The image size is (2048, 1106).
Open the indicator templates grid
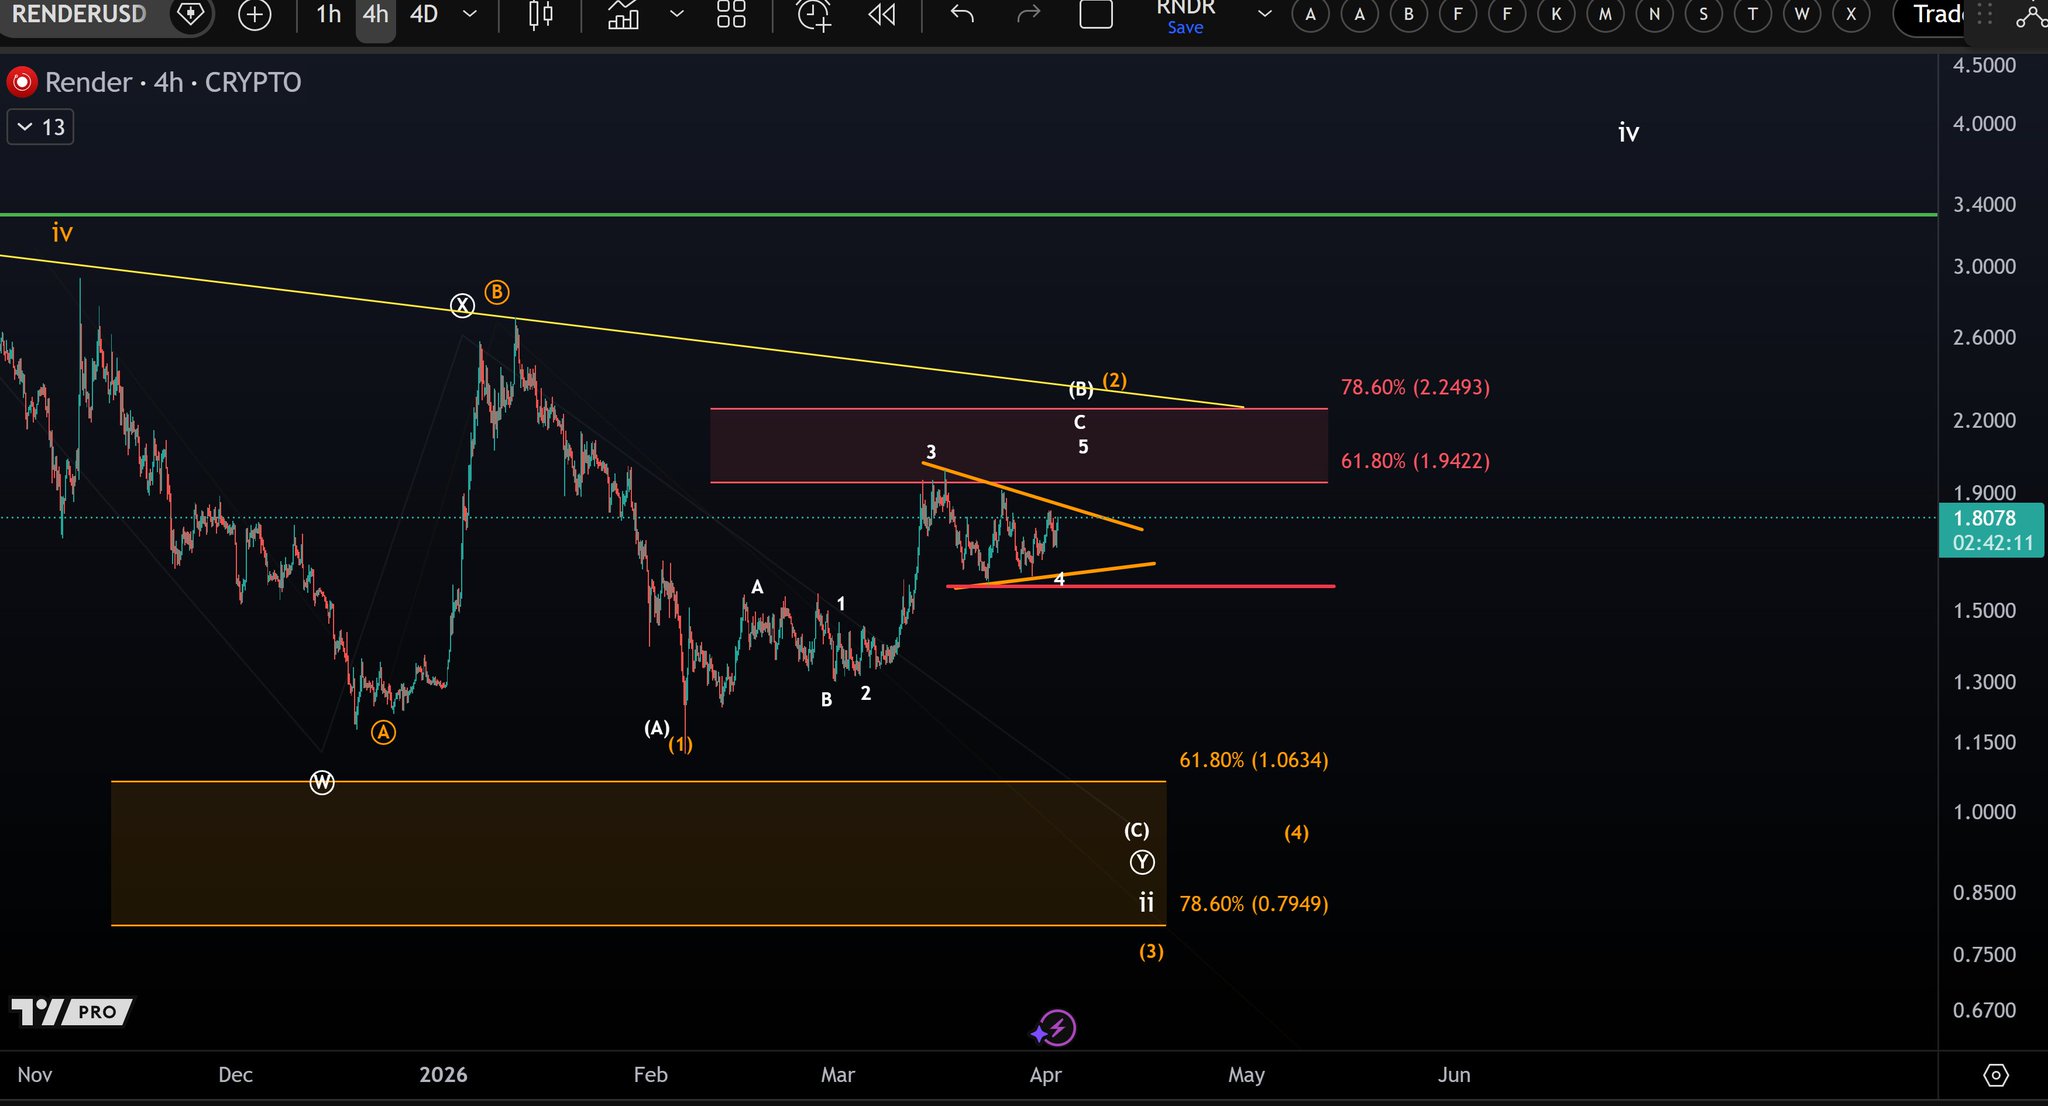(731, 14)
